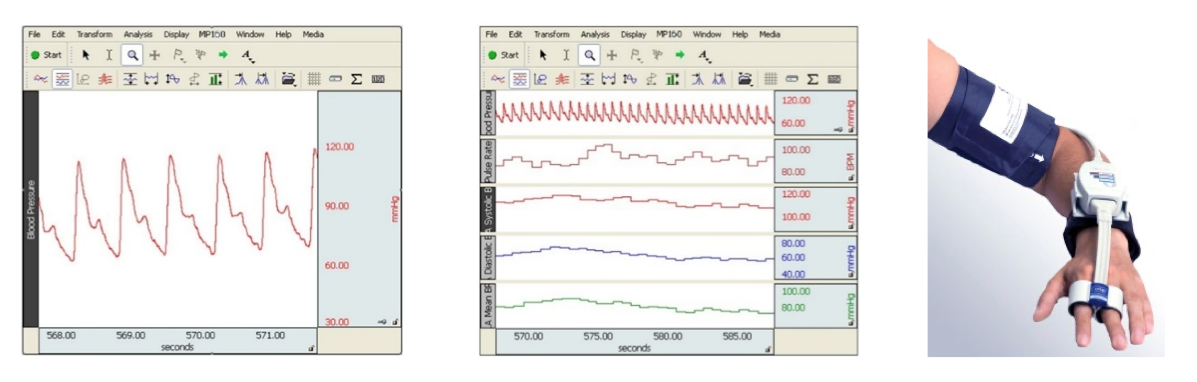Switch to Chart mode in the five-channel window
The image size is (1197, 382).
[519, 79]
